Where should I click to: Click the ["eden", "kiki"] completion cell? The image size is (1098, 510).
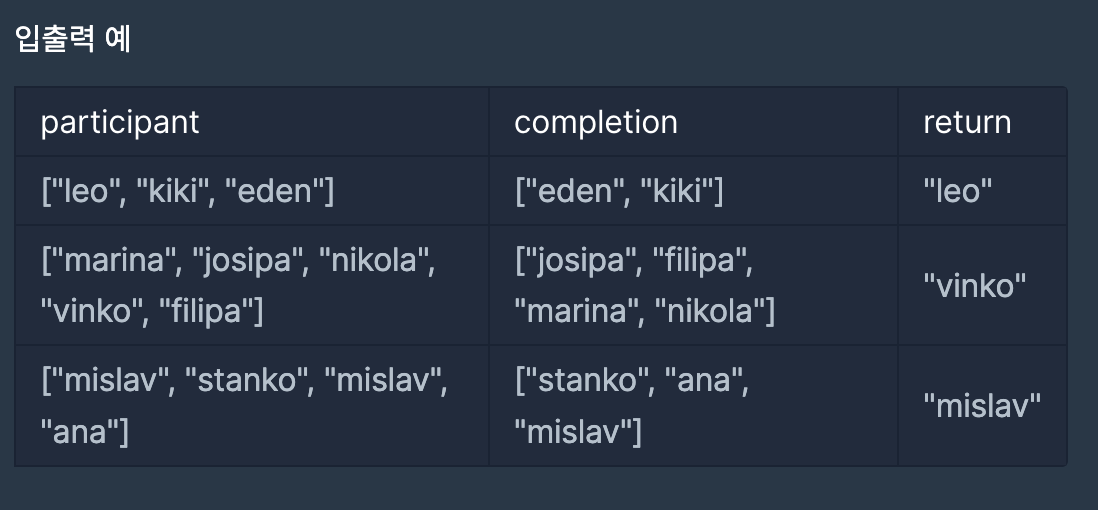693,191
